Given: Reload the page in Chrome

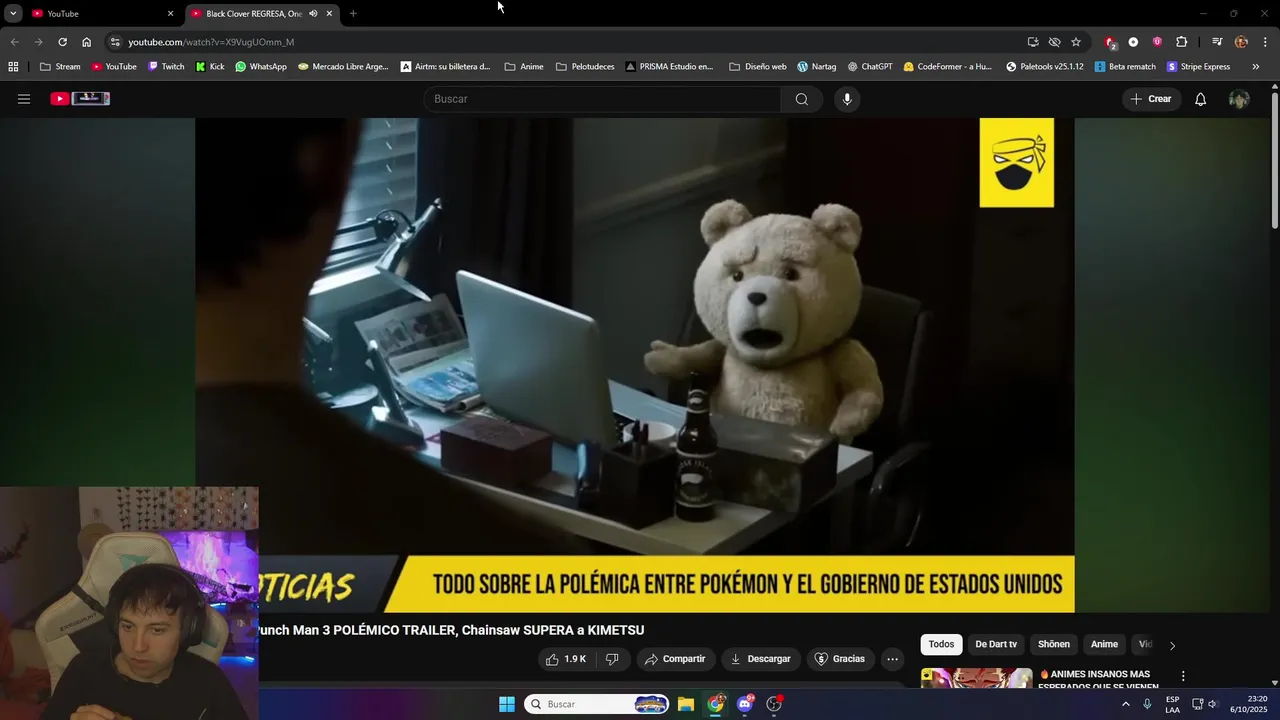Looking at the screenshot, I should click(x=62, y=42).
